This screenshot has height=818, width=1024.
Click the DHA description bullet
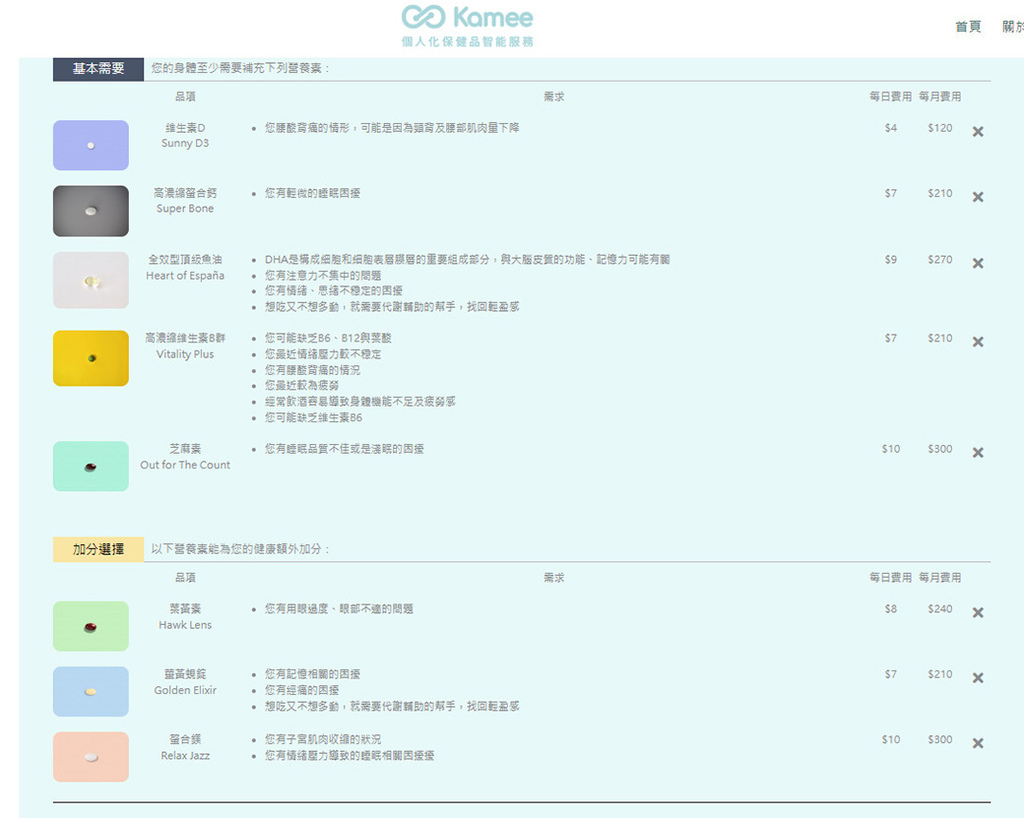pyautogui.click(x=467, y=259)
